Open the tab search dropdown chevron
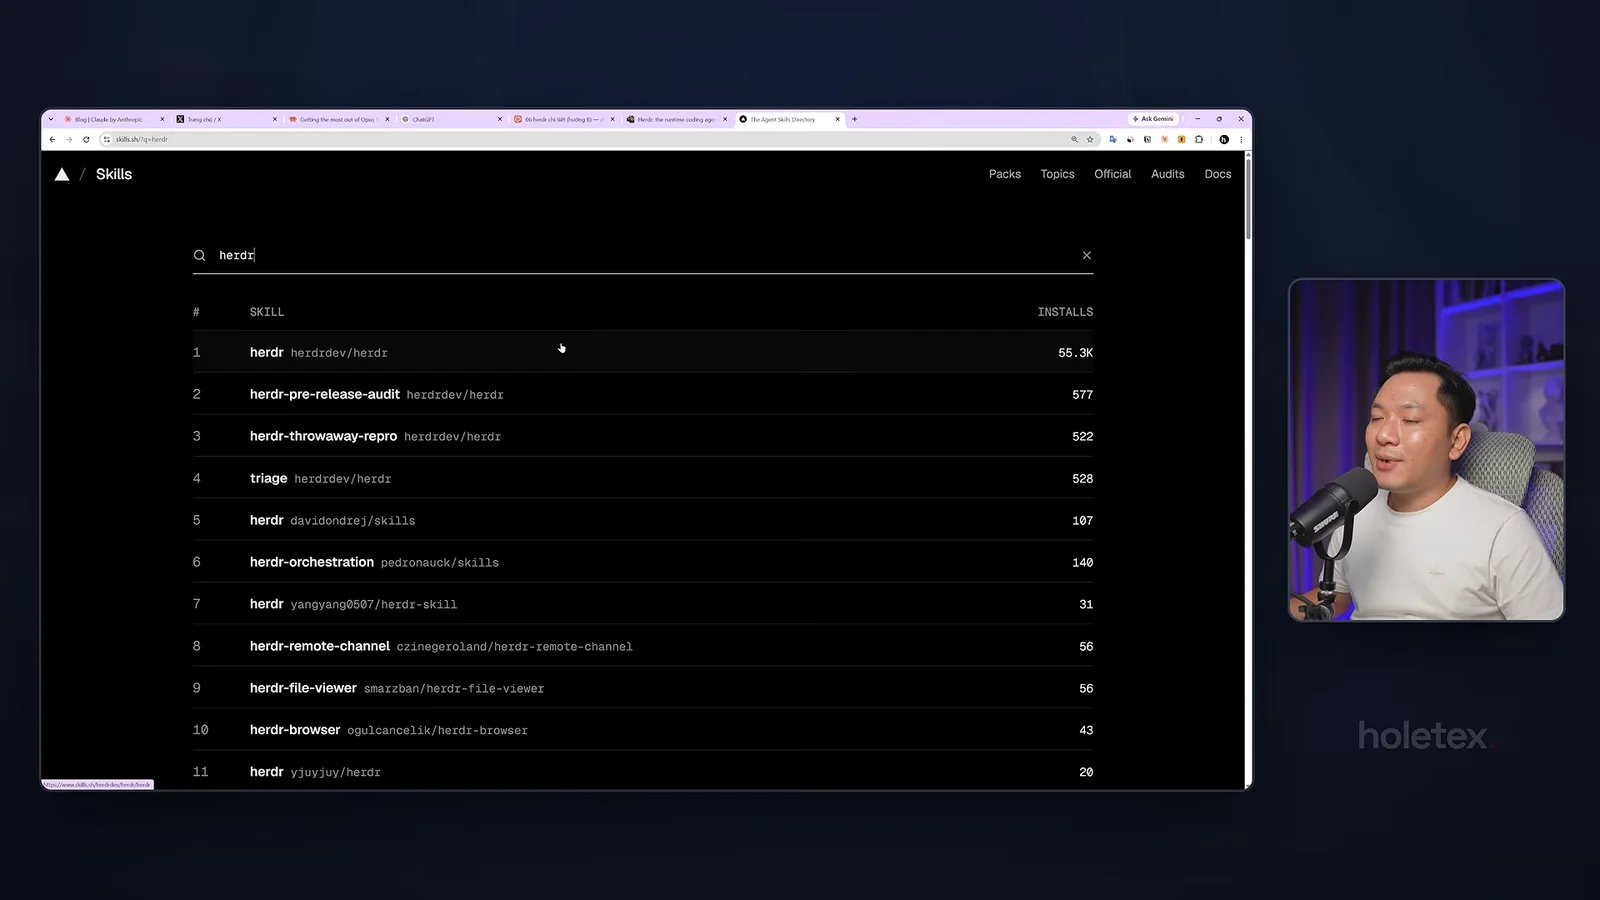This screenshot has height=900, width=1600. tap(51, 119)
